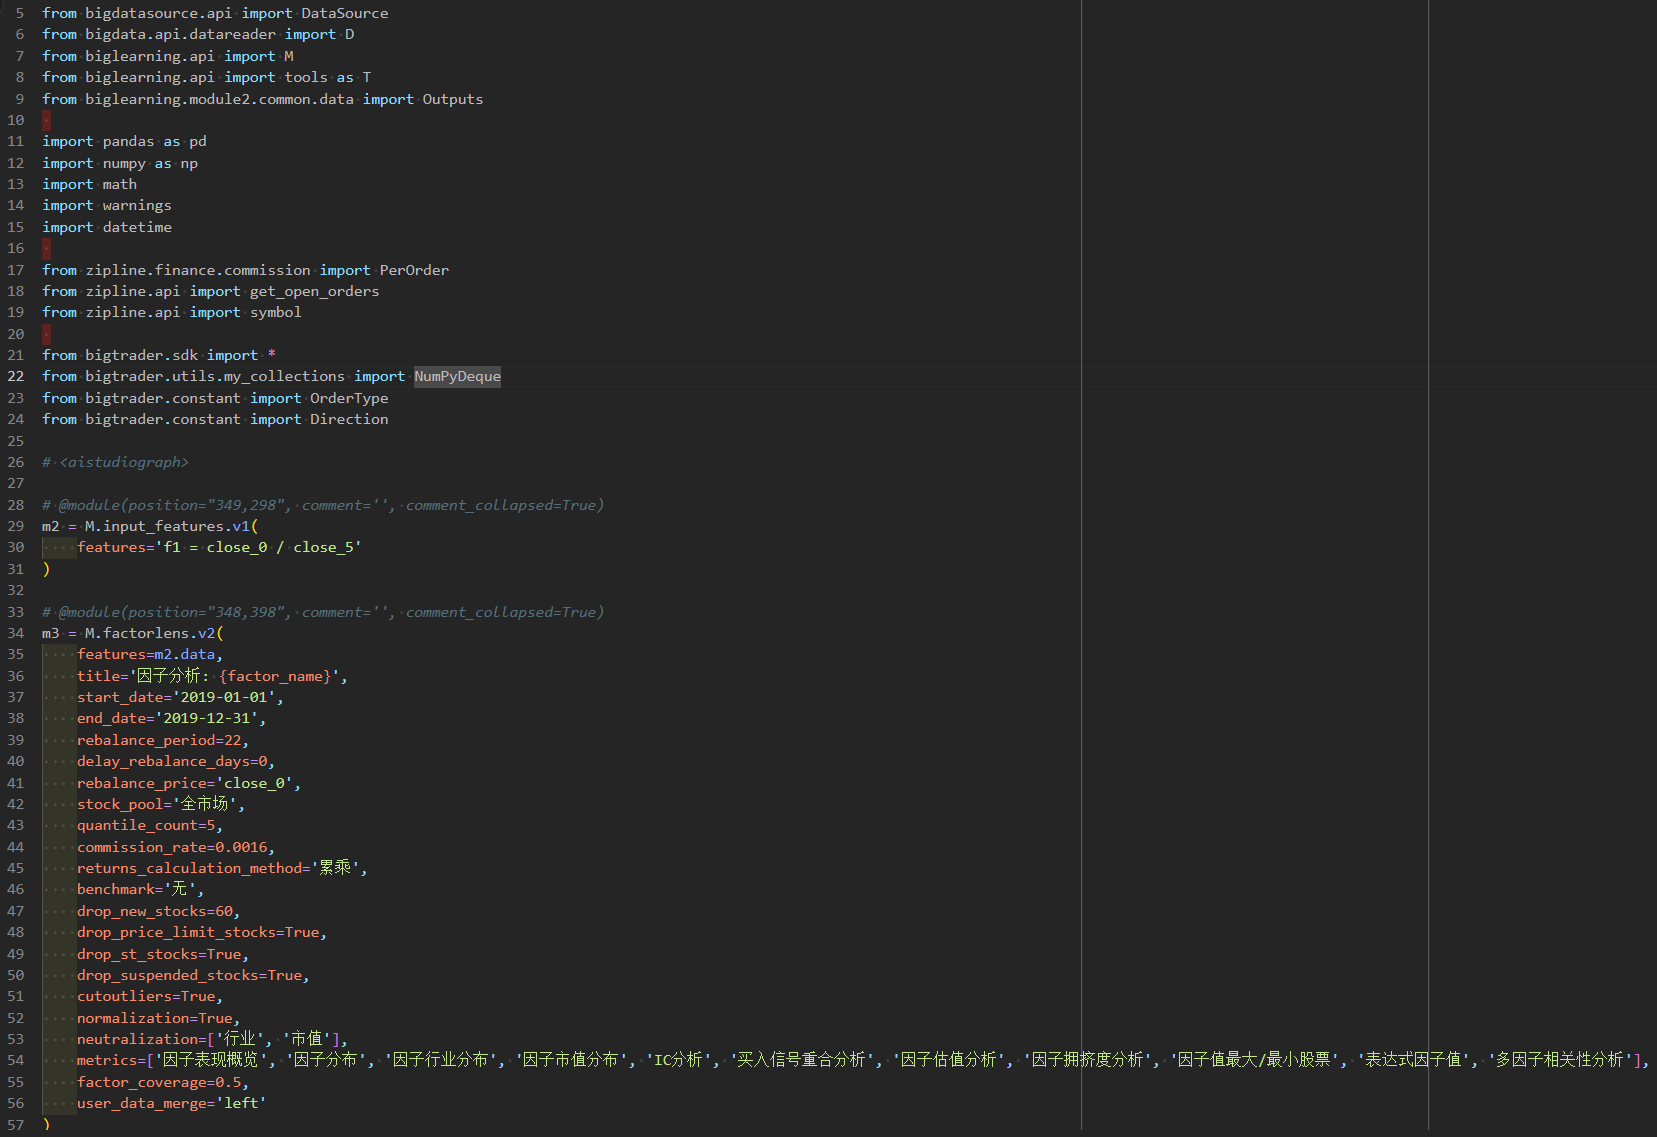Click the get_open_orders import name

click(x=314, y=292)
